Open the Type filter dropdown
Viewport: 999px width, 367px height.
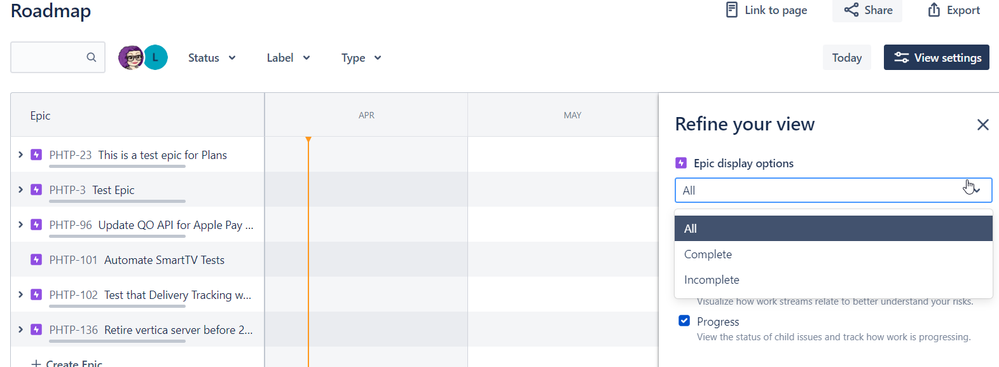click(361, 58)
